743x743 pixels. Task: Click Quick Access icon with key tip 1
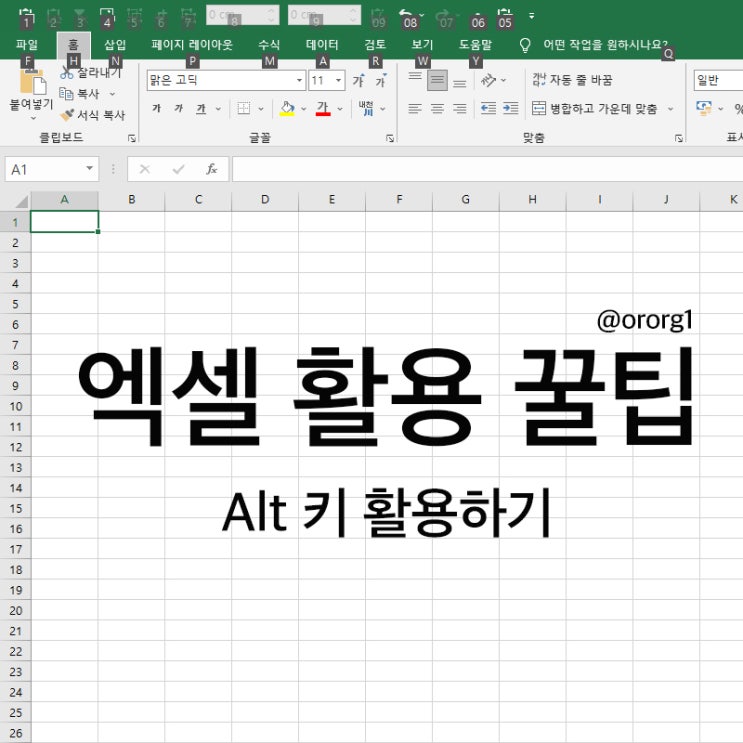click(x=26, y=17)
